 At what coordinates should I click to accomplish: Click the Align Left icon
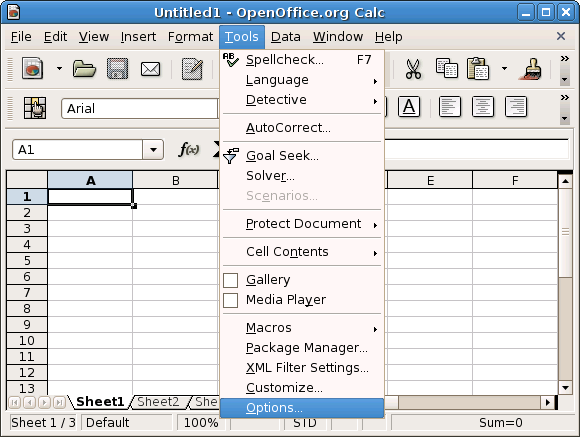[449, 107]
